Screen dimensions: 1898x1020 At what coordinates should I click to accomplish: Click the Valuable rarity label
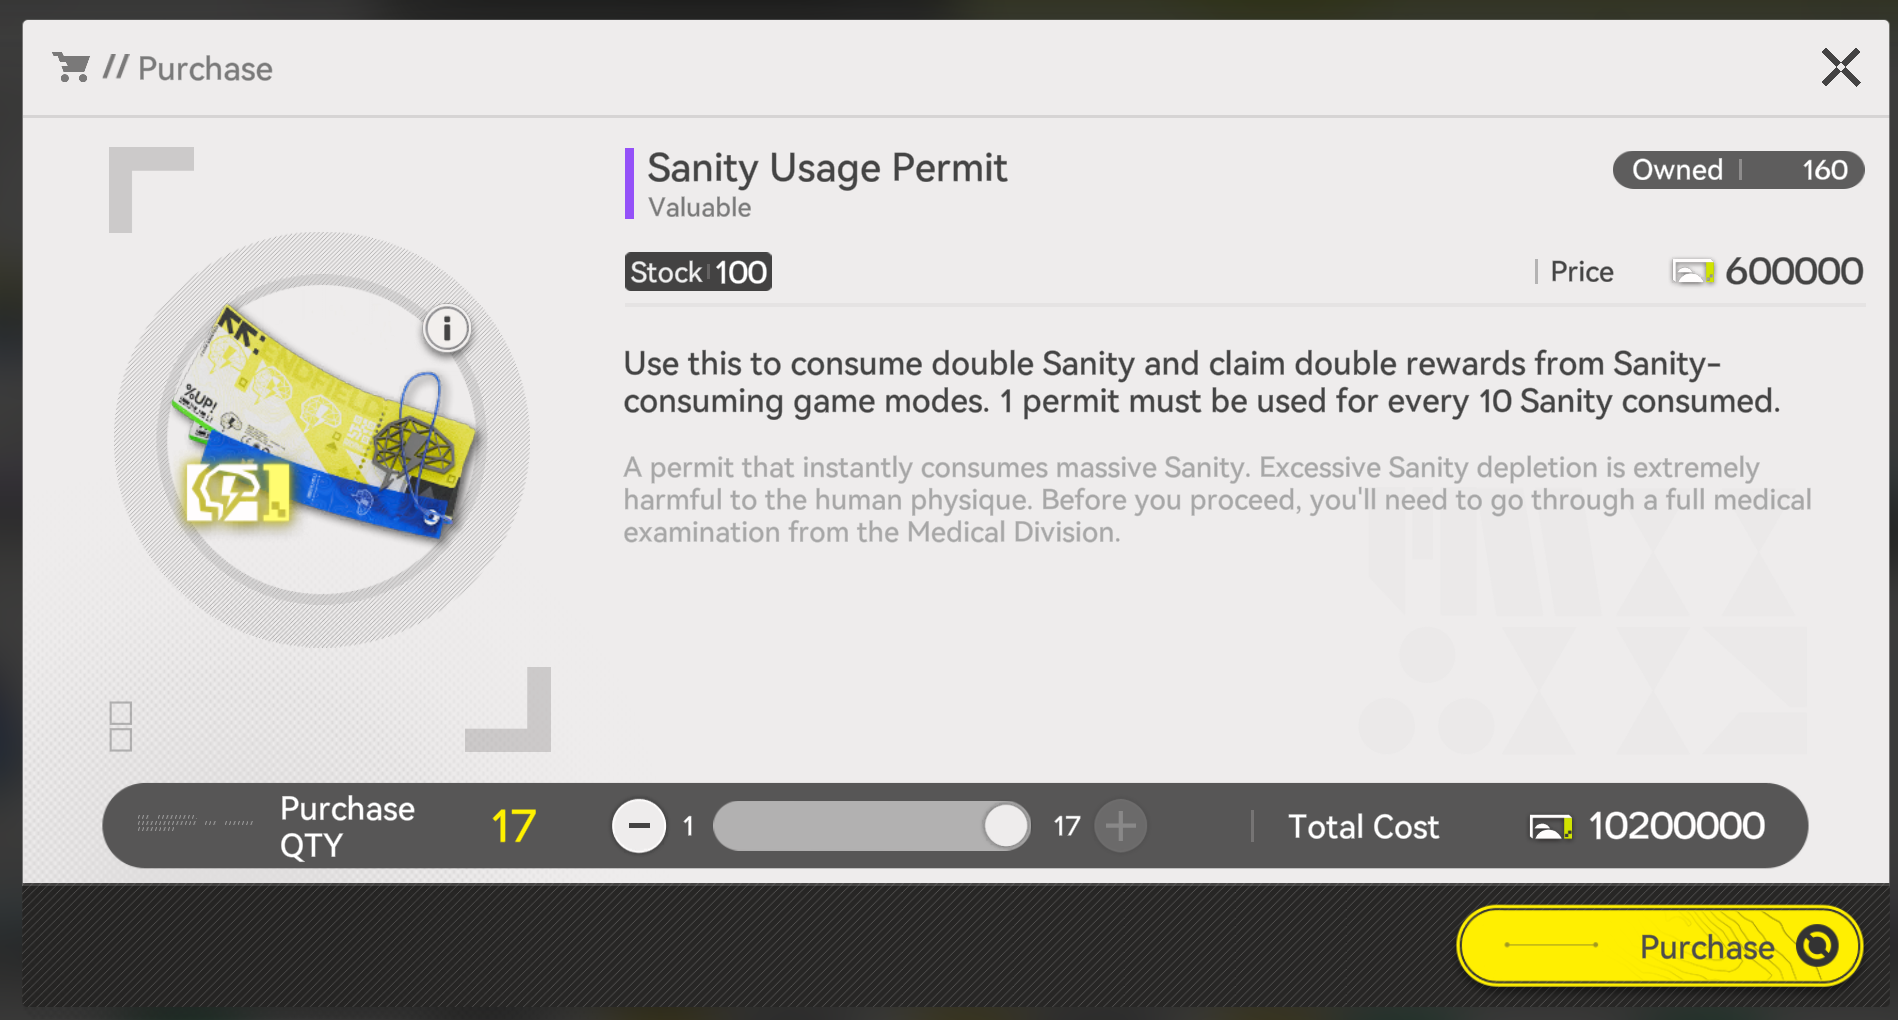[x=699, y=208]
